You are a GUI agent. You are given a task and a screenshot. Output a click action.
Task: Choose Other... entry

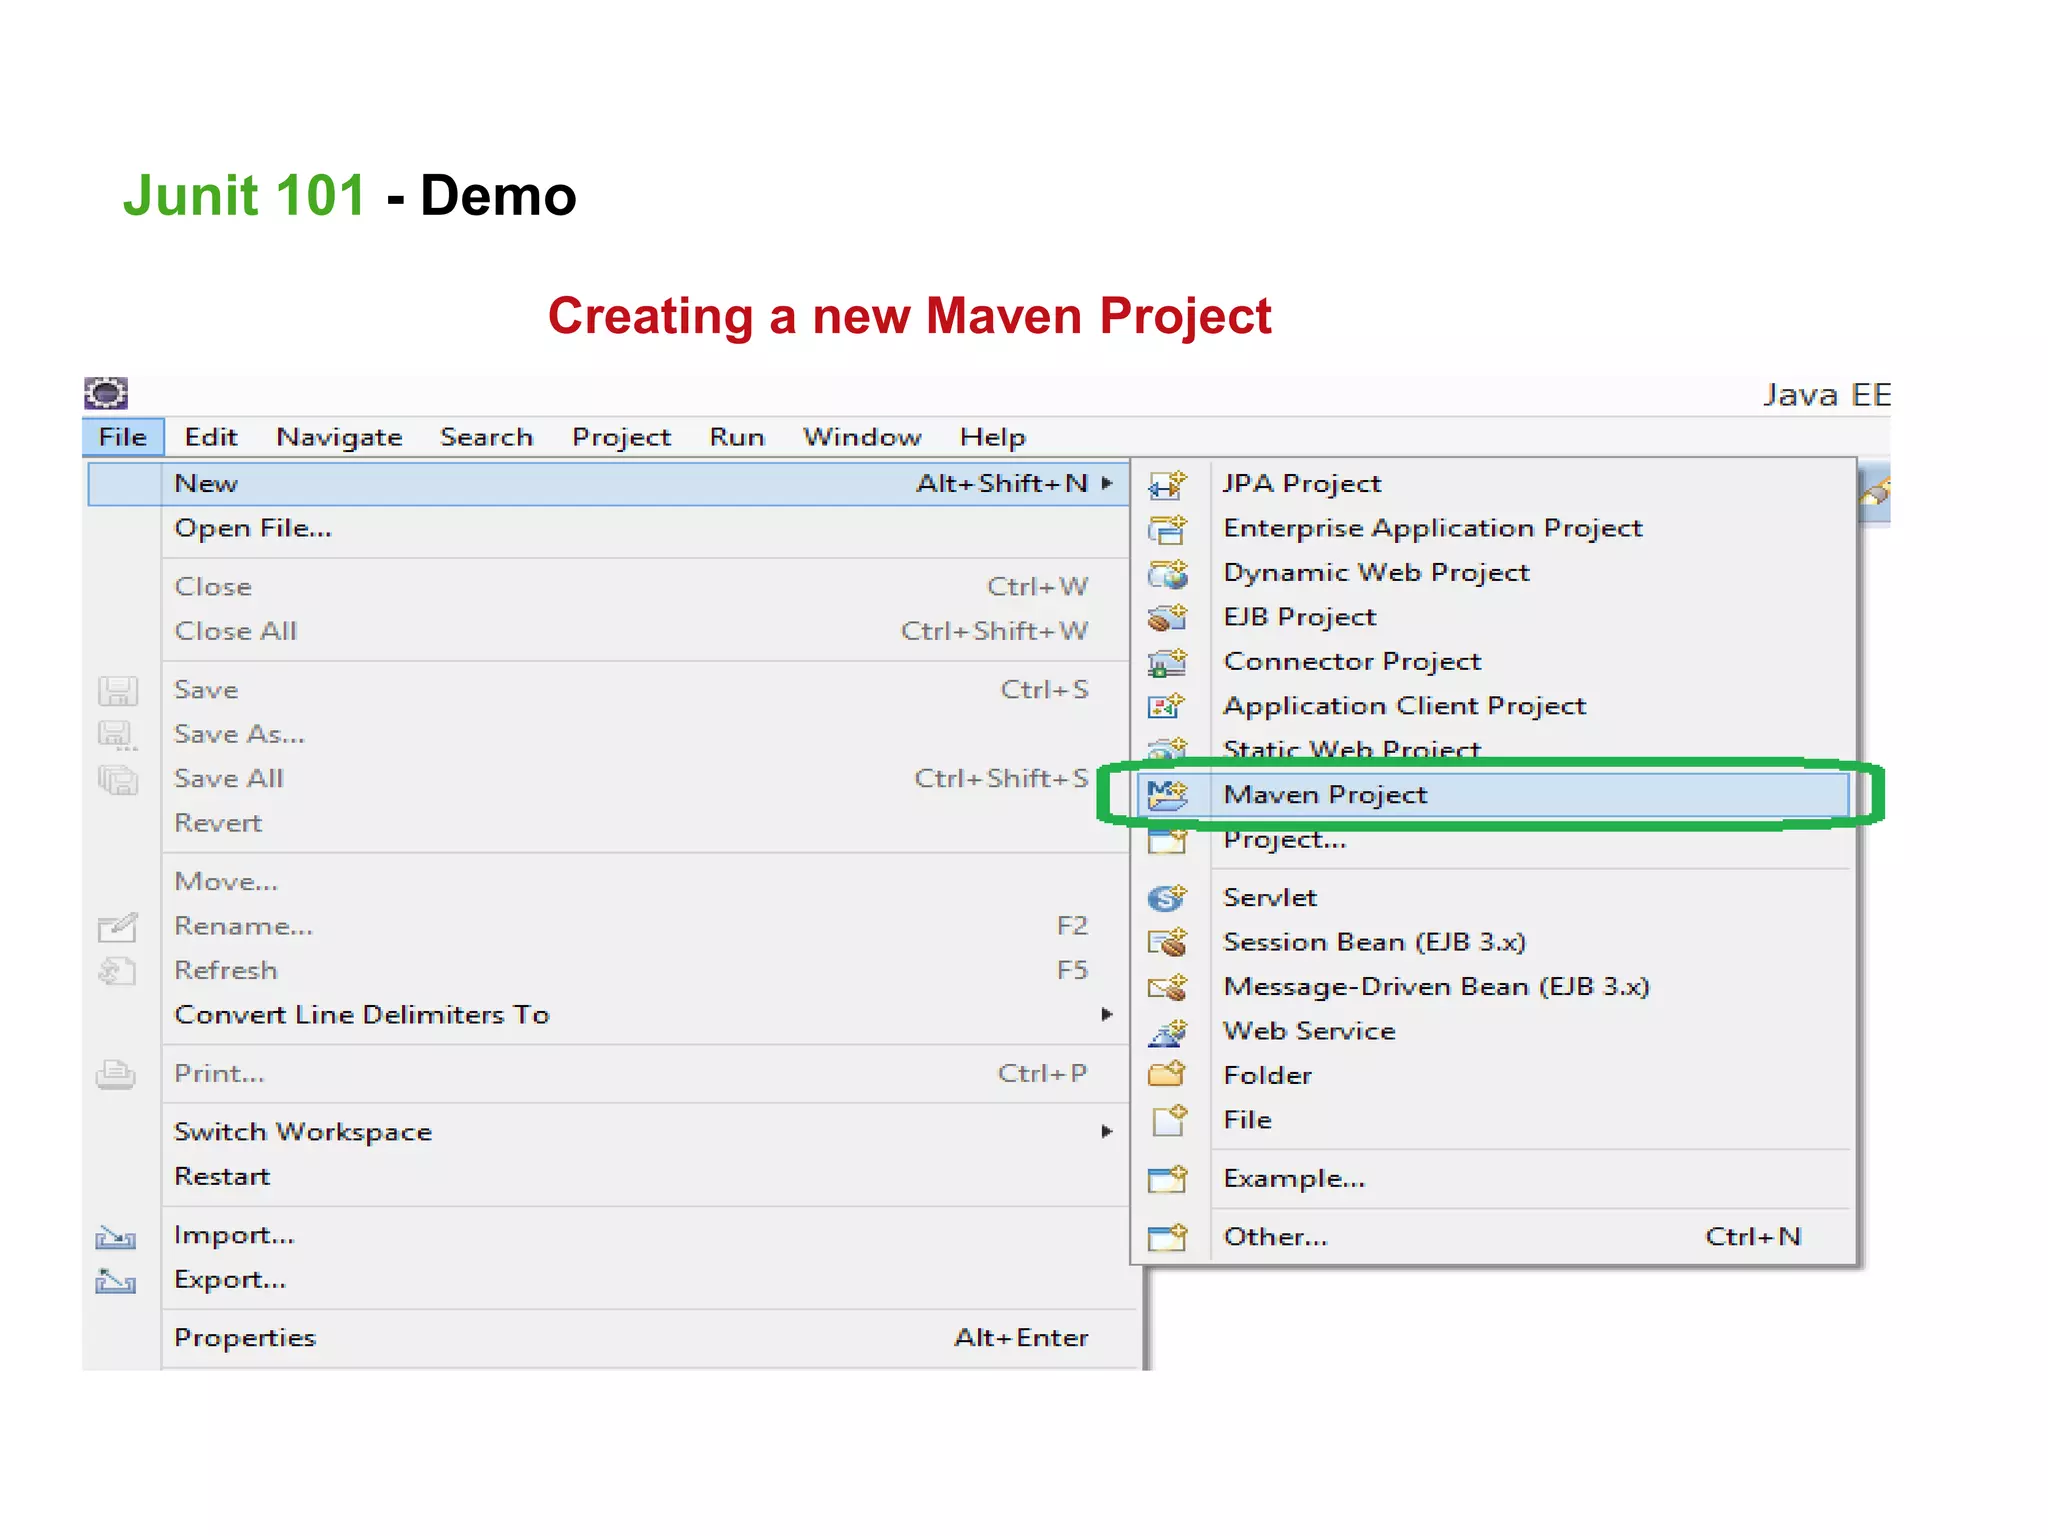coord(1493,1237)
